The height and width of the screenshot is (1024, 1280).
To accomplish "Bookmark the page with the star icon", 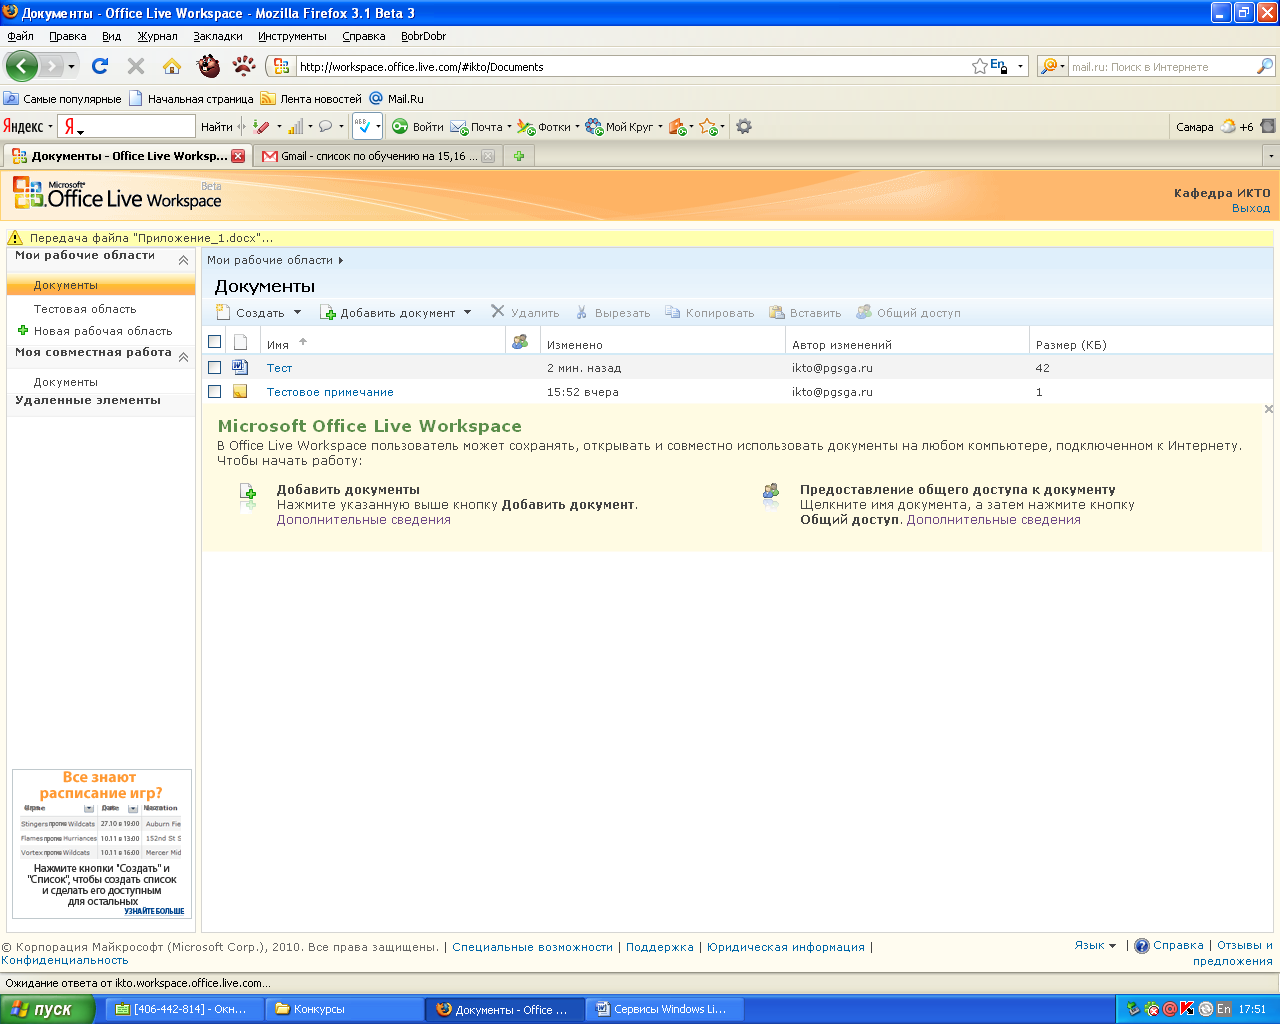I will (979, 66).
